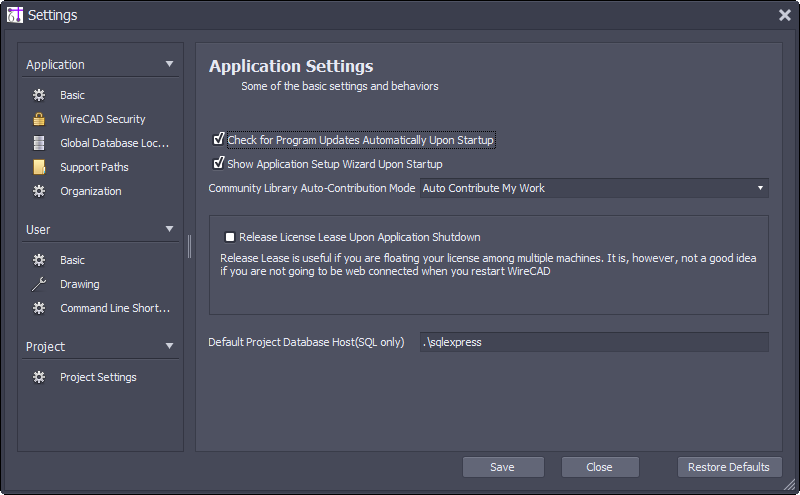The image size is (800, 495).
Task: Click the gear icon beside Organization
Action: click(x=39, y=191)
